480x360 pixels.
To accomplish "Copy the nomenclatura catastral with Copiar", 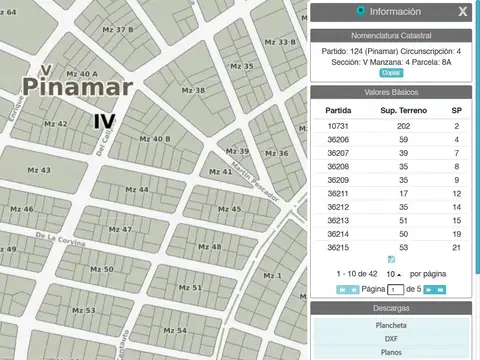I will [x=391, y=73].
